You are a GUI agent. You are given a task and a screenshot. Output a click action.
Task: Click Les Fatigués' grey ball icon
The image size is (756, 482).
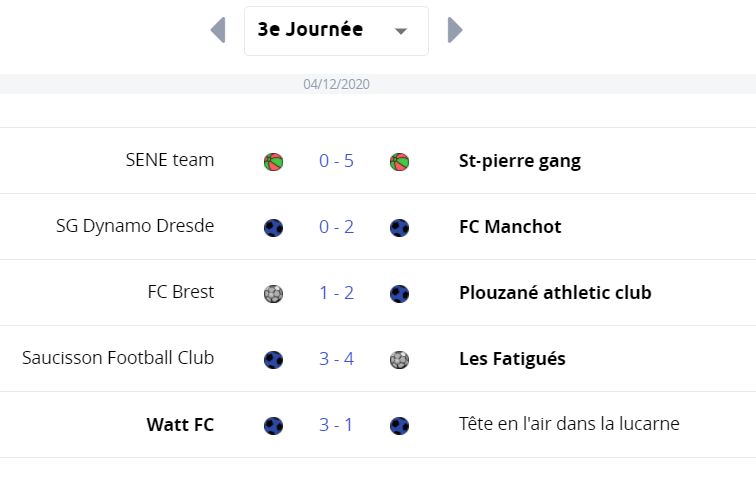click(x=399, y=360)
